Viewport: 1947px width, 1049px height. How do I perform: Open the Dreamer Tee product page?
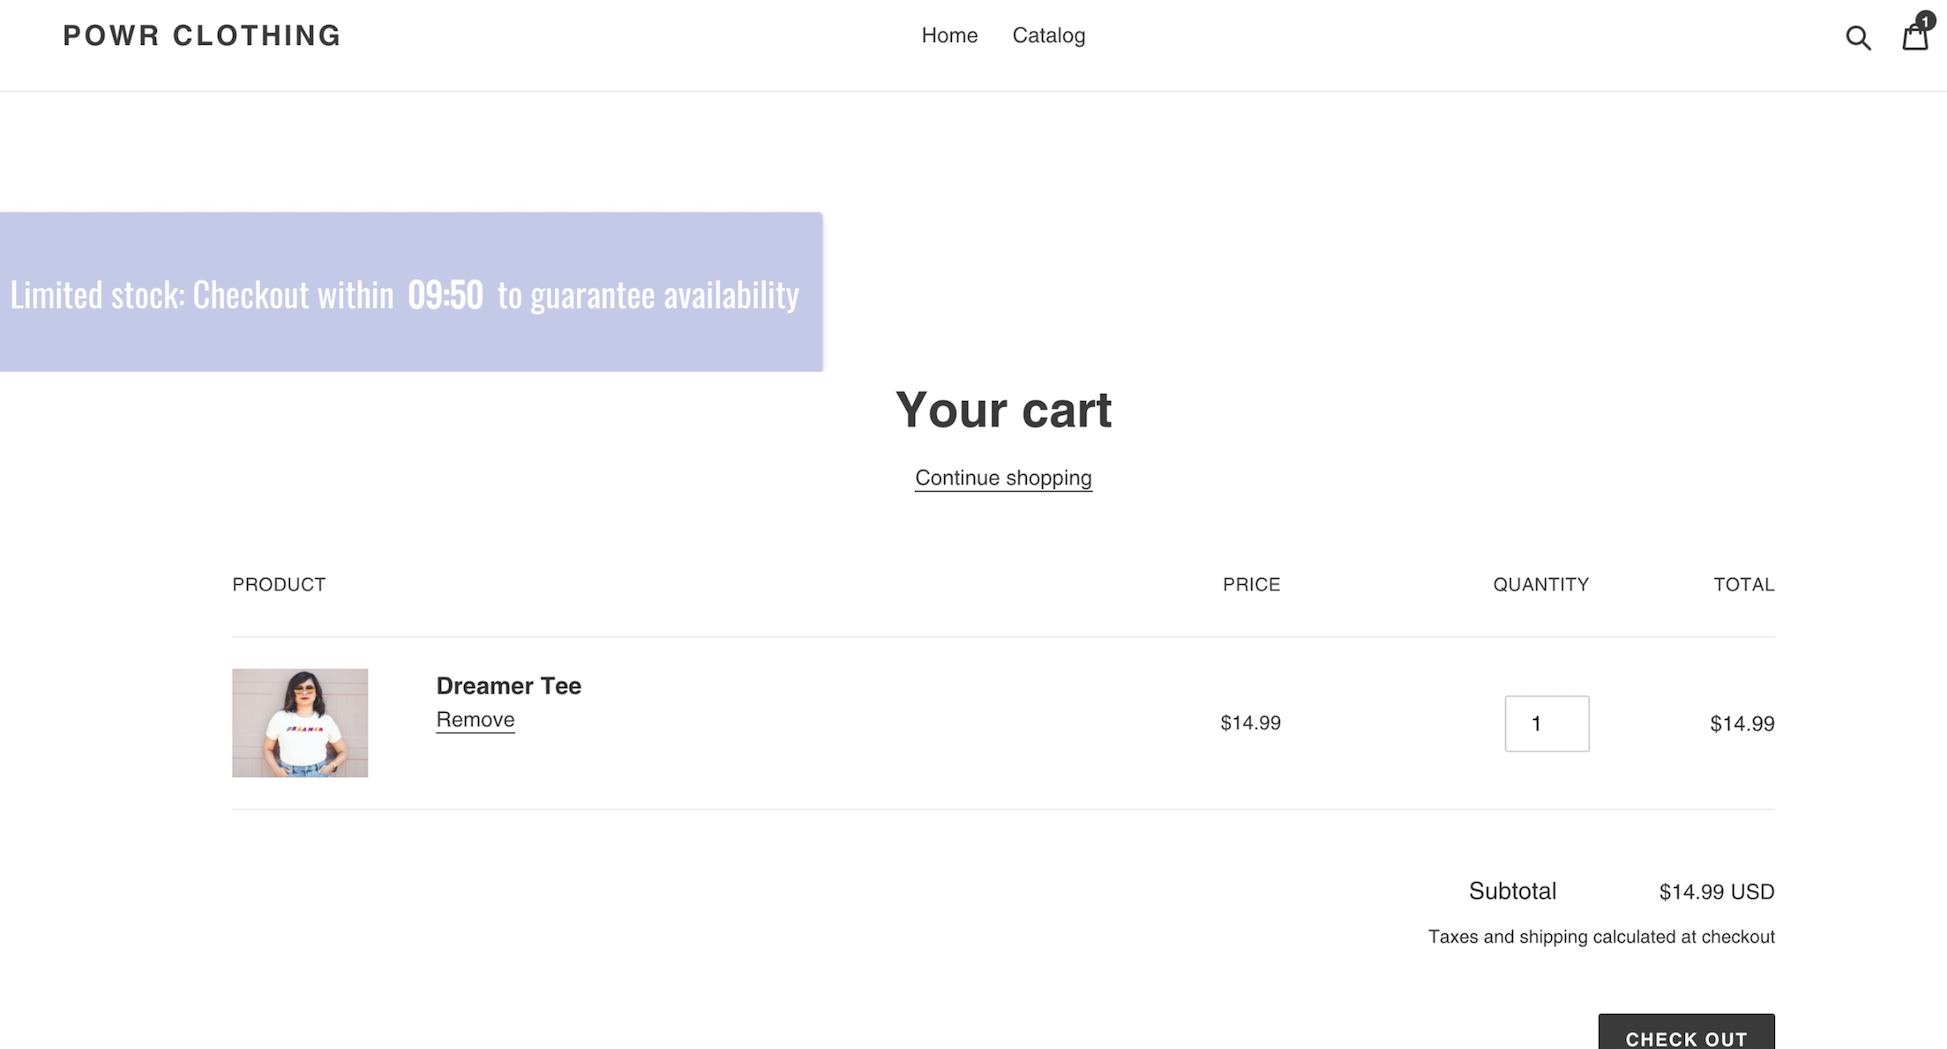pyautogui.click(x=508, y=686)
